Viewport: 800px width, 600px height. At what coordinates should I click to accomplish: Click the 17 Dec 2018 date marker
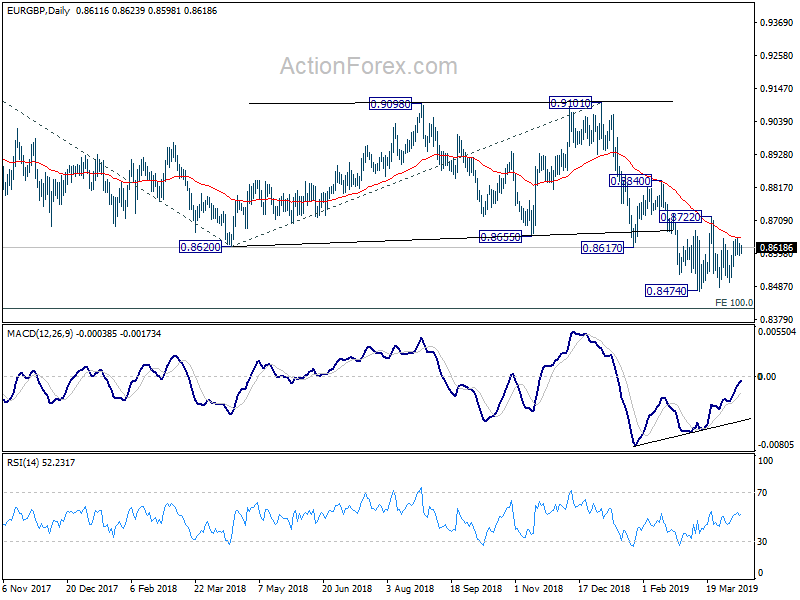(x=604, y=588)
